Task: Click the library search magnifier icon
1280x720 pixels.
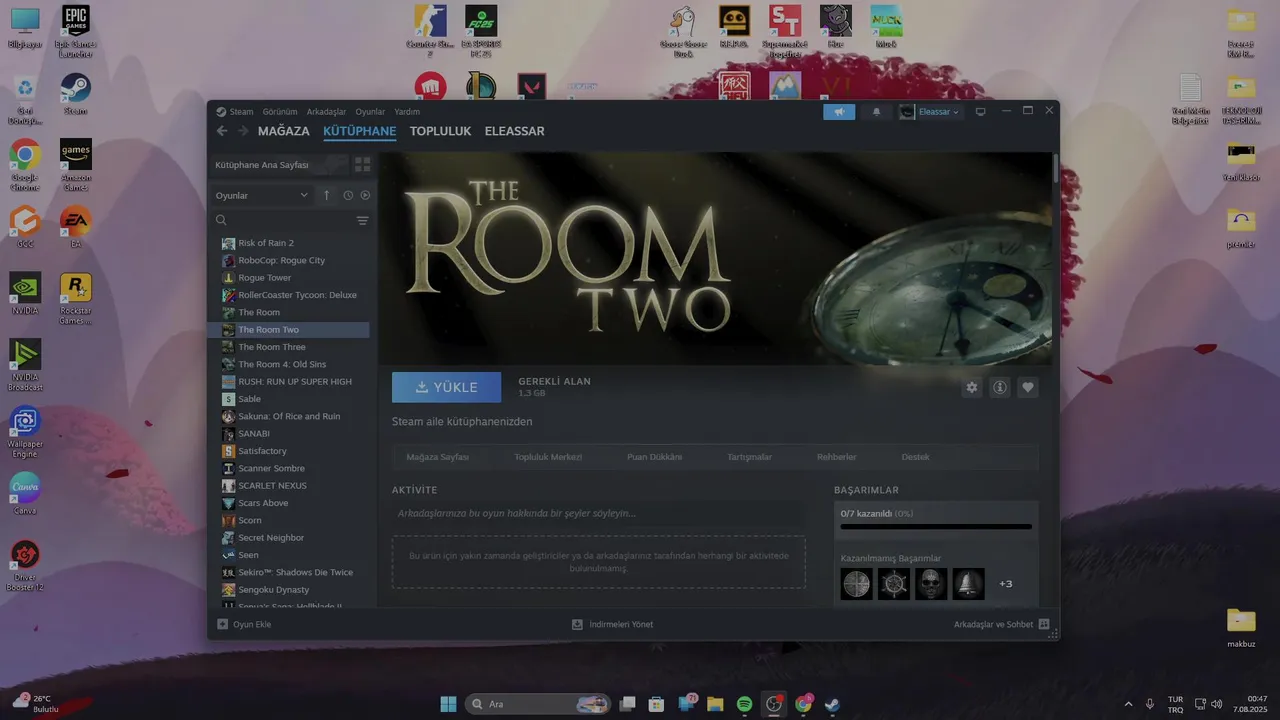Action: pyautogui.click(x=221, y=220)
